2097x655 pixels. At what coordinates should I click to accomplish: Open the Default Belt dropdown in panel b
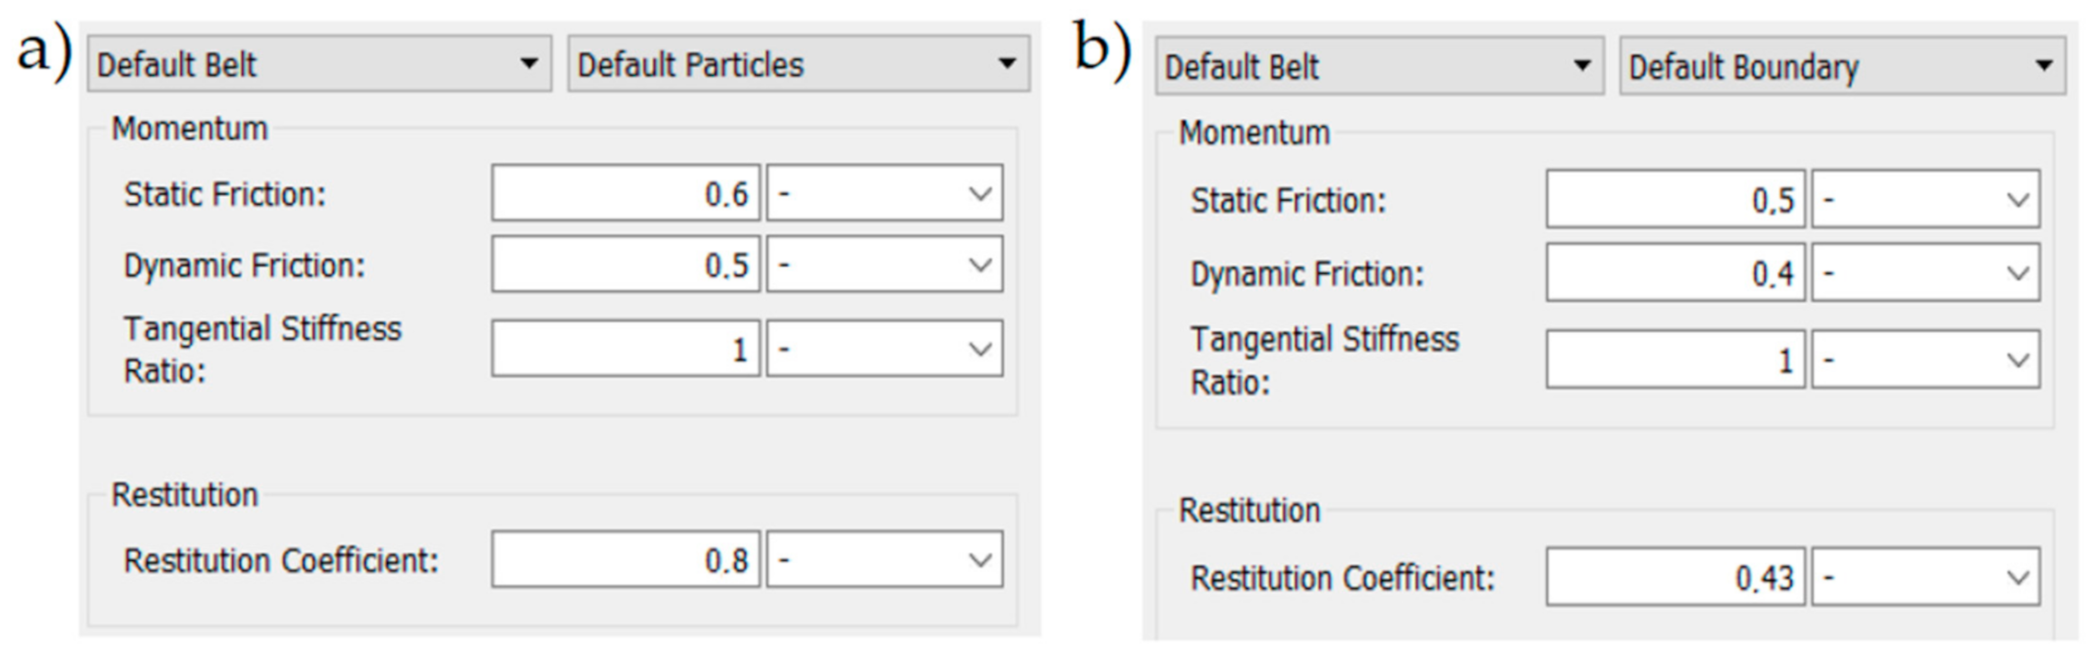[x=1378, y=68]
